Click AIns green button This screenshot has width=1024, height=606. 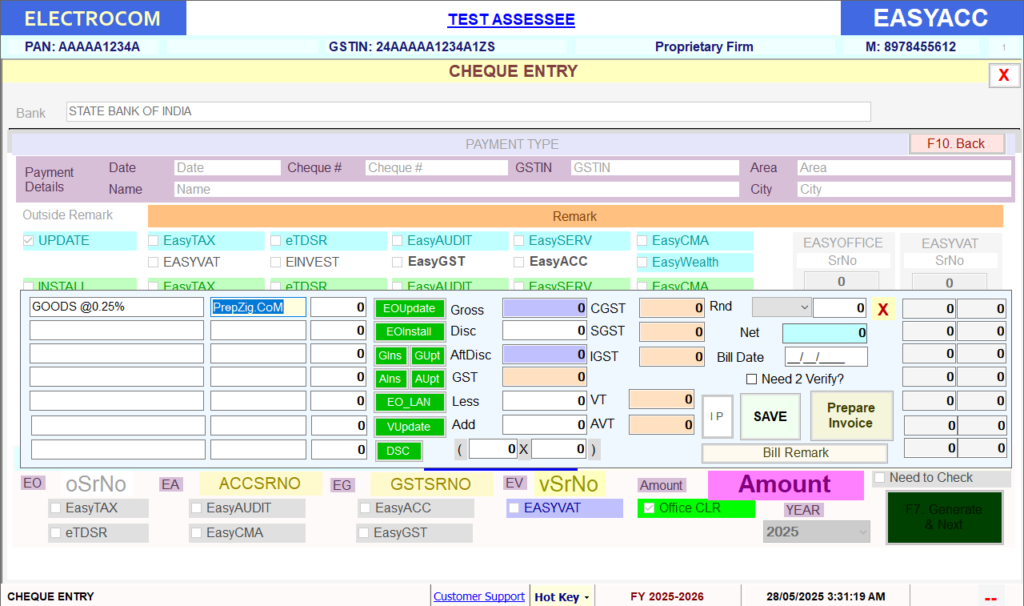(390, 379)
